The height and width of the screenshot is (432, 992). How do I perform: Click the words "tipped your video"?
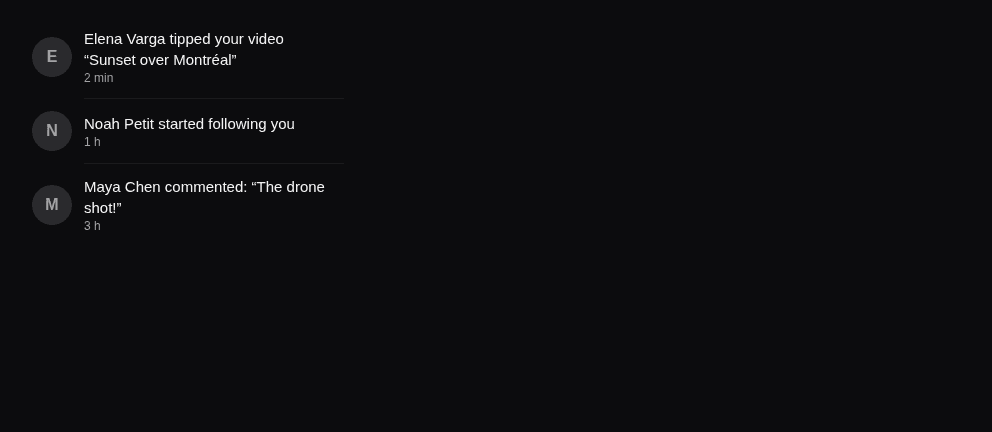pyautogui.click(x=226, y=39)
